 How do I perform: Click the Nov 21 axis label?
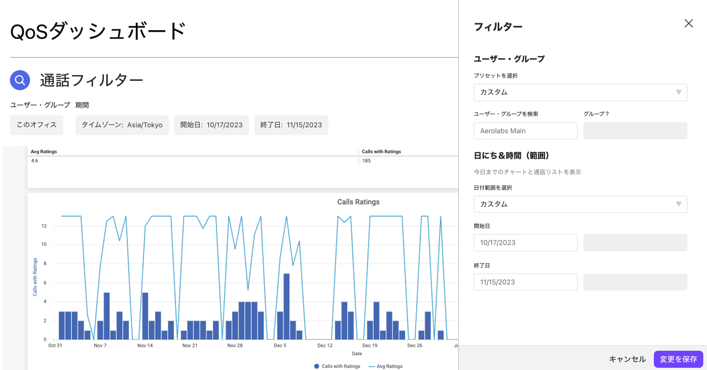[189, 346]
